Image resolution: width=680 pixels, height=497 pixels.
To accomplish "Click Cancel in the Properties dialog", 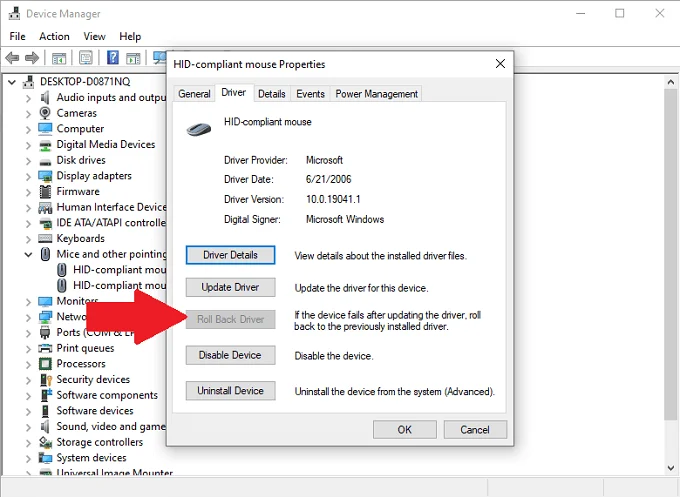I will pos(475,430).
